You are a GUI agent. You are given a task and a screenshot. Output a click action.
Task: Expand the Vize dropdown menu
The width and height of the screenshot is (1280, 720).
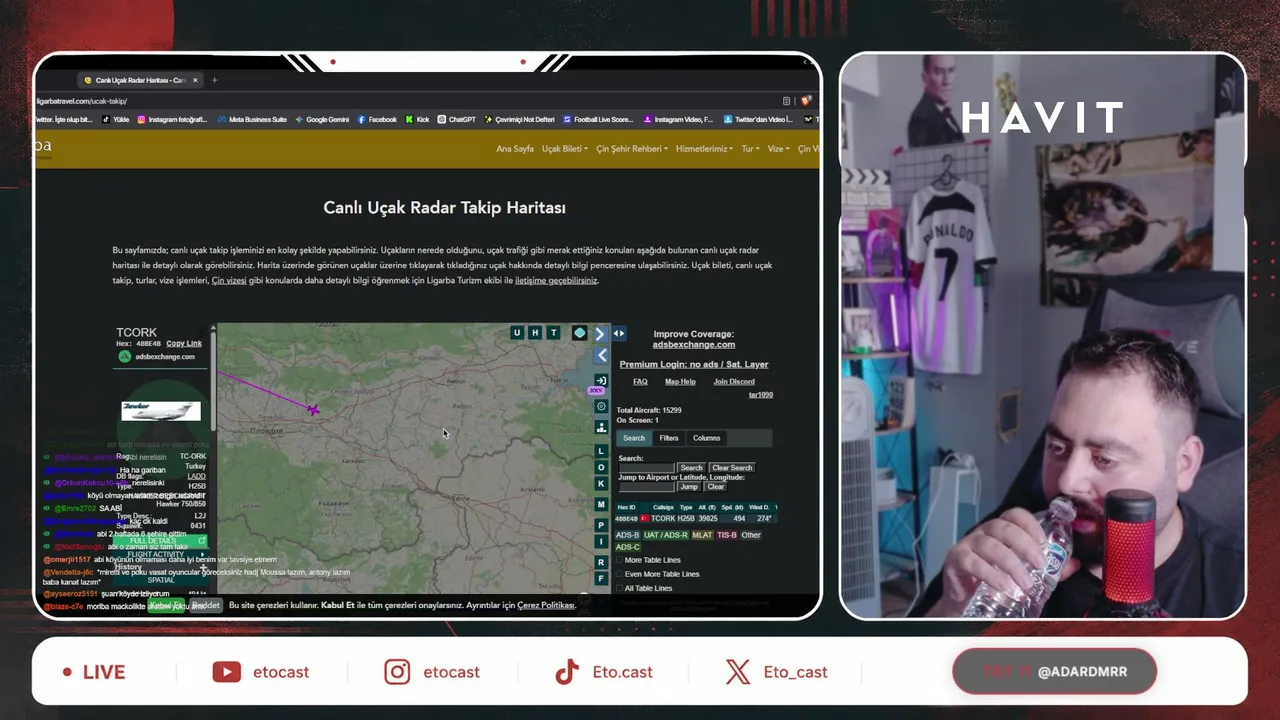[x=778, y=149]
